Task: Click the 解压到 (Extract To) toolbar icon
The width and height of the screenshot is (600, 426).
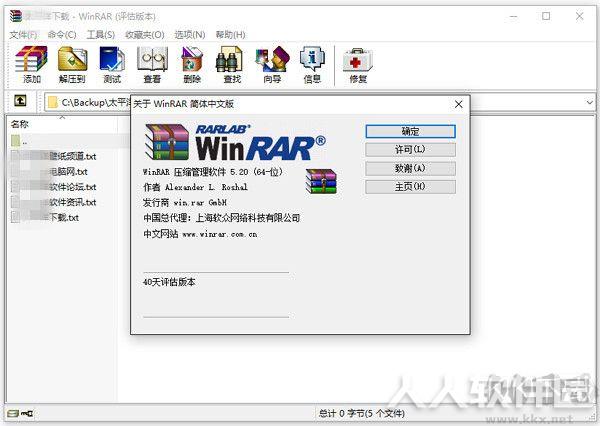Action: 72,64
